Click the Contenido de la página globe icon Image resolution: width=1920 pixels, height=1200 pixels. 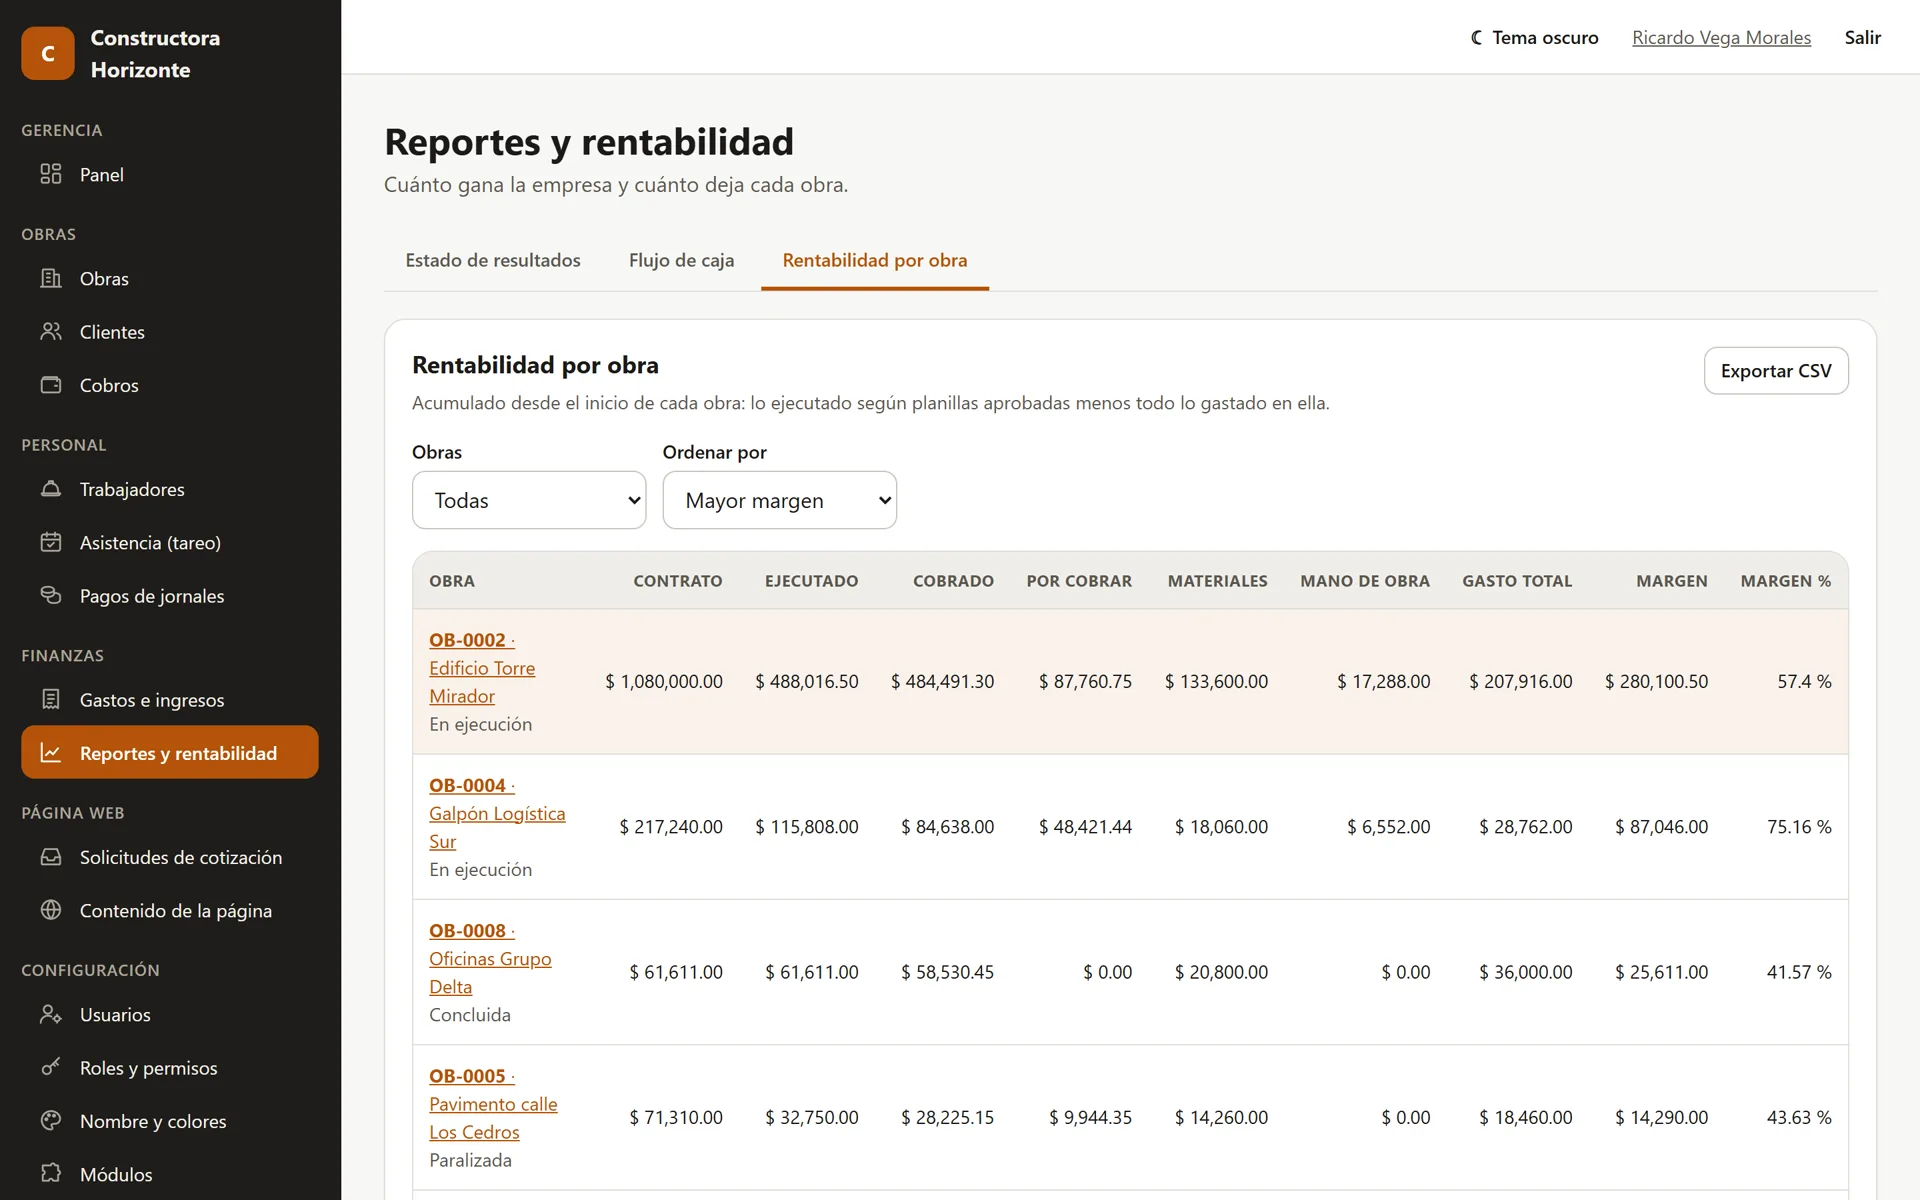[51, 910]
